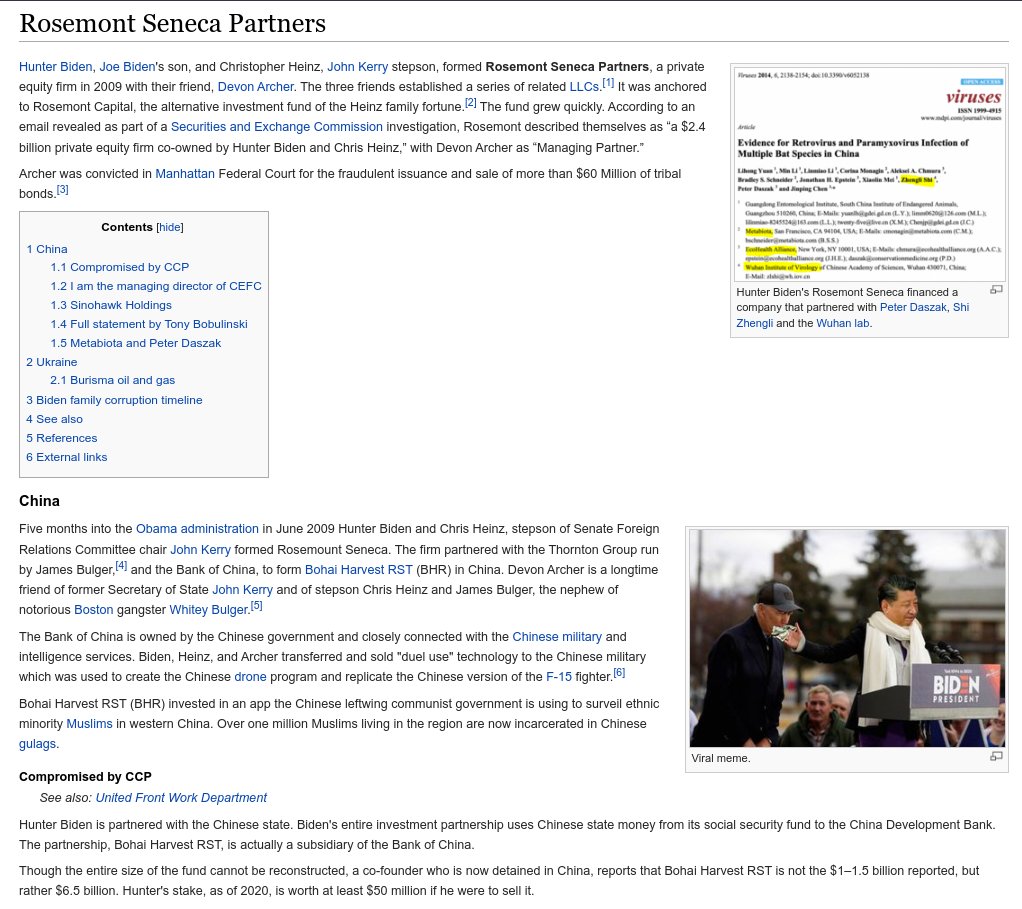Enlarge the Viral meme image via magnify icon
Screen dimensions: 1022x909
[x=996, y=756]
